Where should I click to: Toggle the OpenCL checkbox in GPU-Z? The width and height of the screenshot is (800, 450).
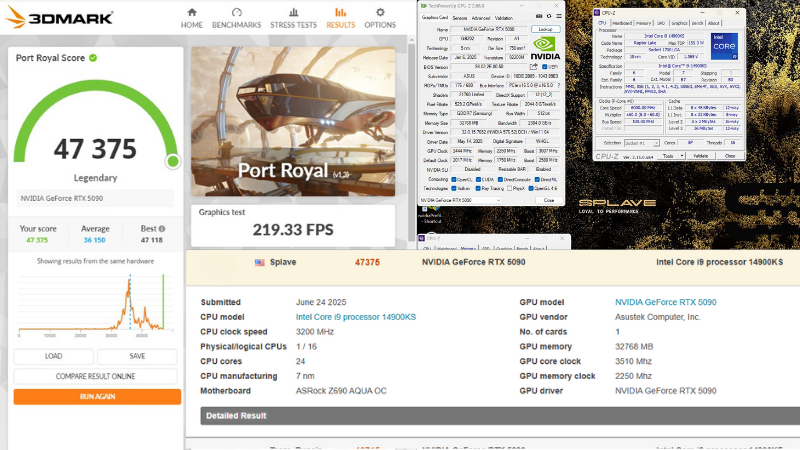(x=454, y=180)
